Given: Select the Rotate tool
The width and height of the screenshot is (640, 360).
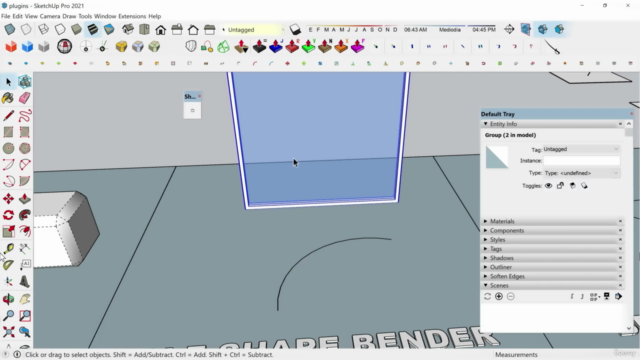Looking at the screenshot, I should pos(8,215).
